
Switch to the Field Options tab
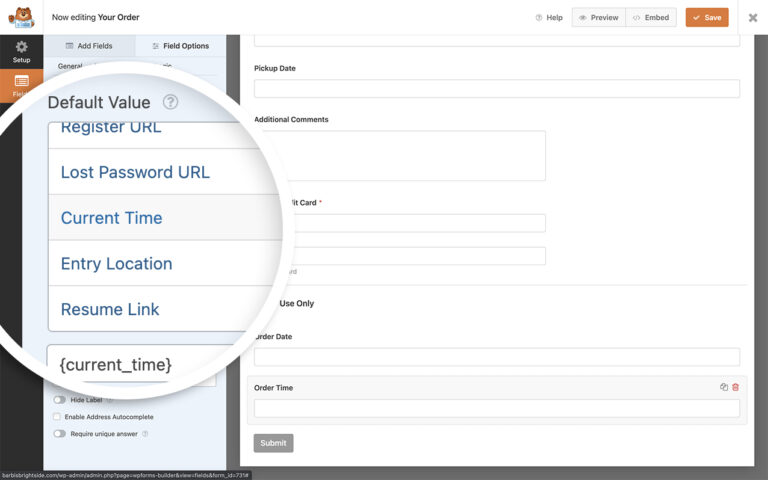coord(181,46)
